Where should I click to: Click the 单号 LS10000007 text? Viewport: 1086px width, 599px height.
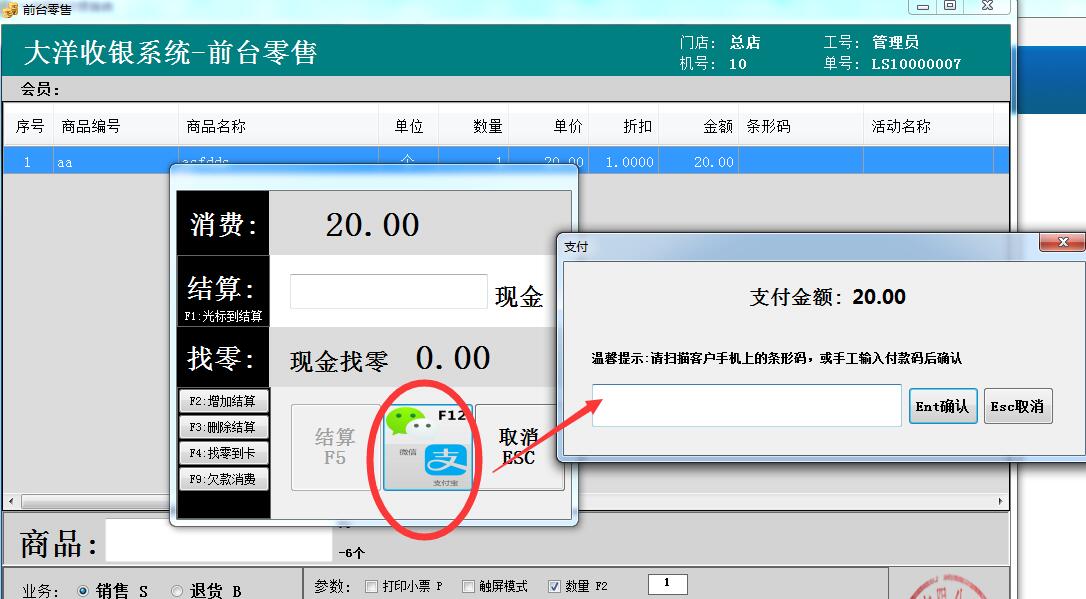coord(892,64)
